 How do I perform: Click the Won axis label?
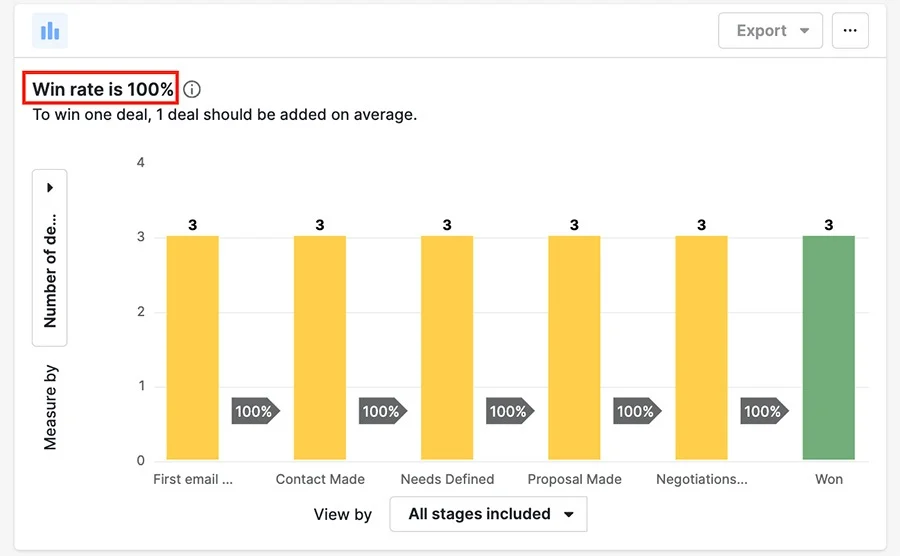point(829,479)
